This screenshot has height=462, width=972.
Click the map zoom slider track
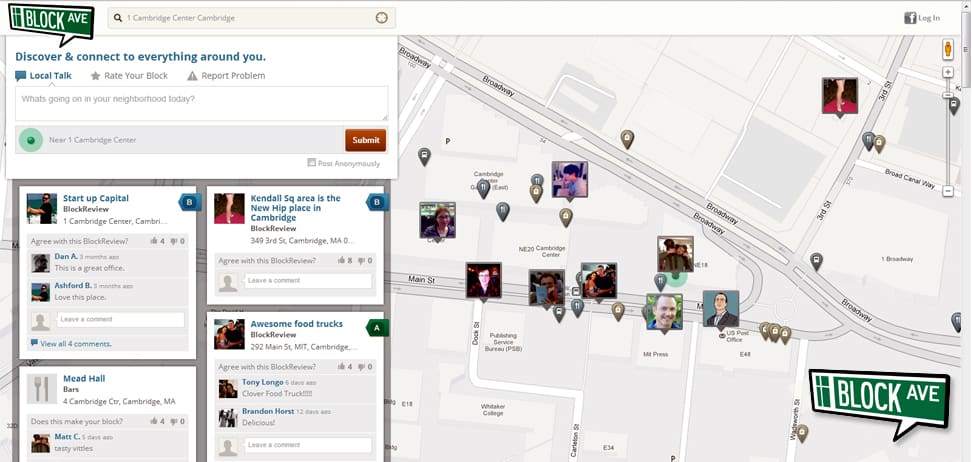[948, 140]
